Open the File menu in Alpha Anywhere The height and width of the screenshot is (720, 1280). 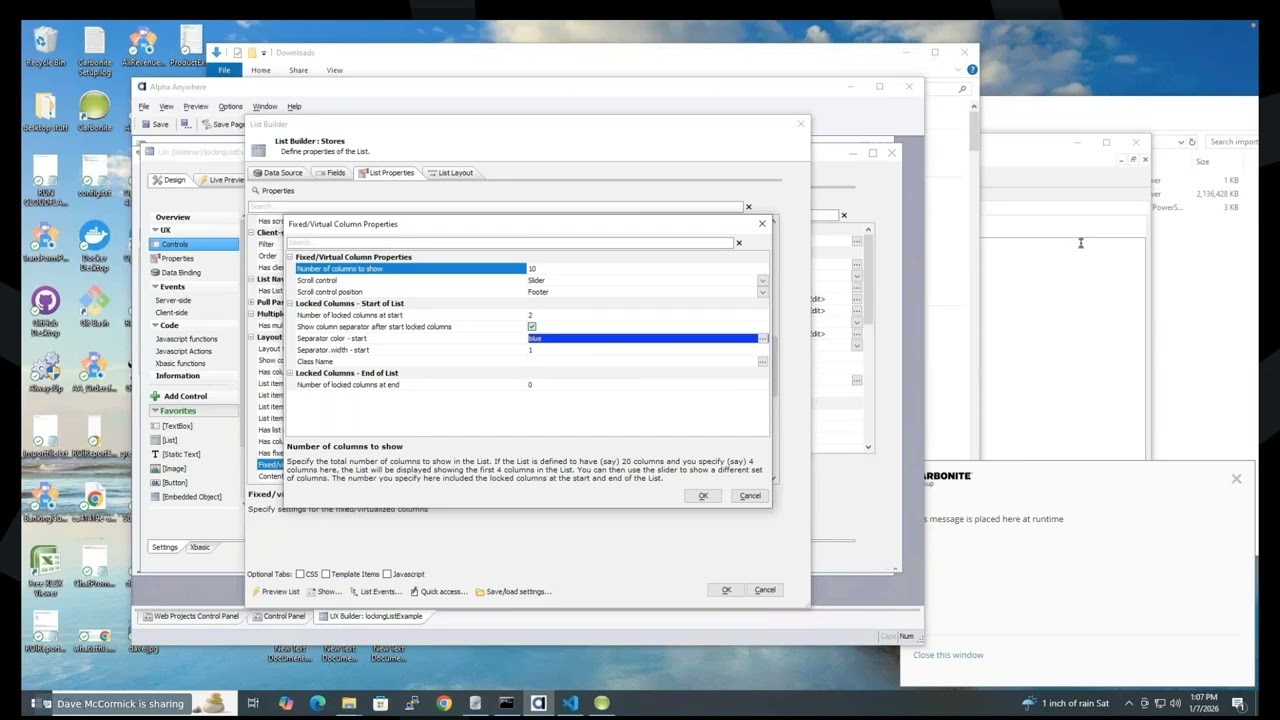coord(144,106)
